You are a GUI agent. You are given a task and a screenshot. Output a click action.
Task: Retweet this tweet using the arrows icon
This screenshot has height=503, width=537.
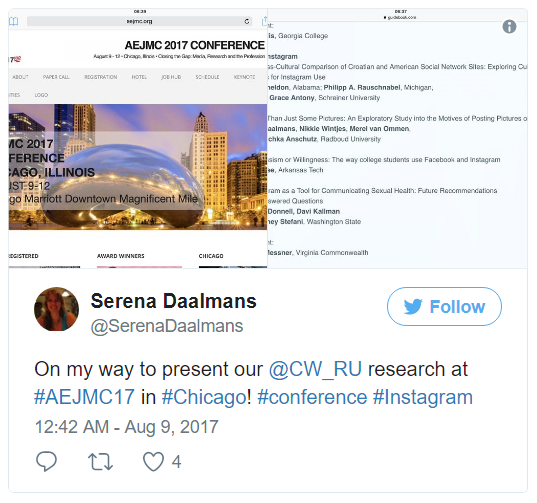coord(100,462)
